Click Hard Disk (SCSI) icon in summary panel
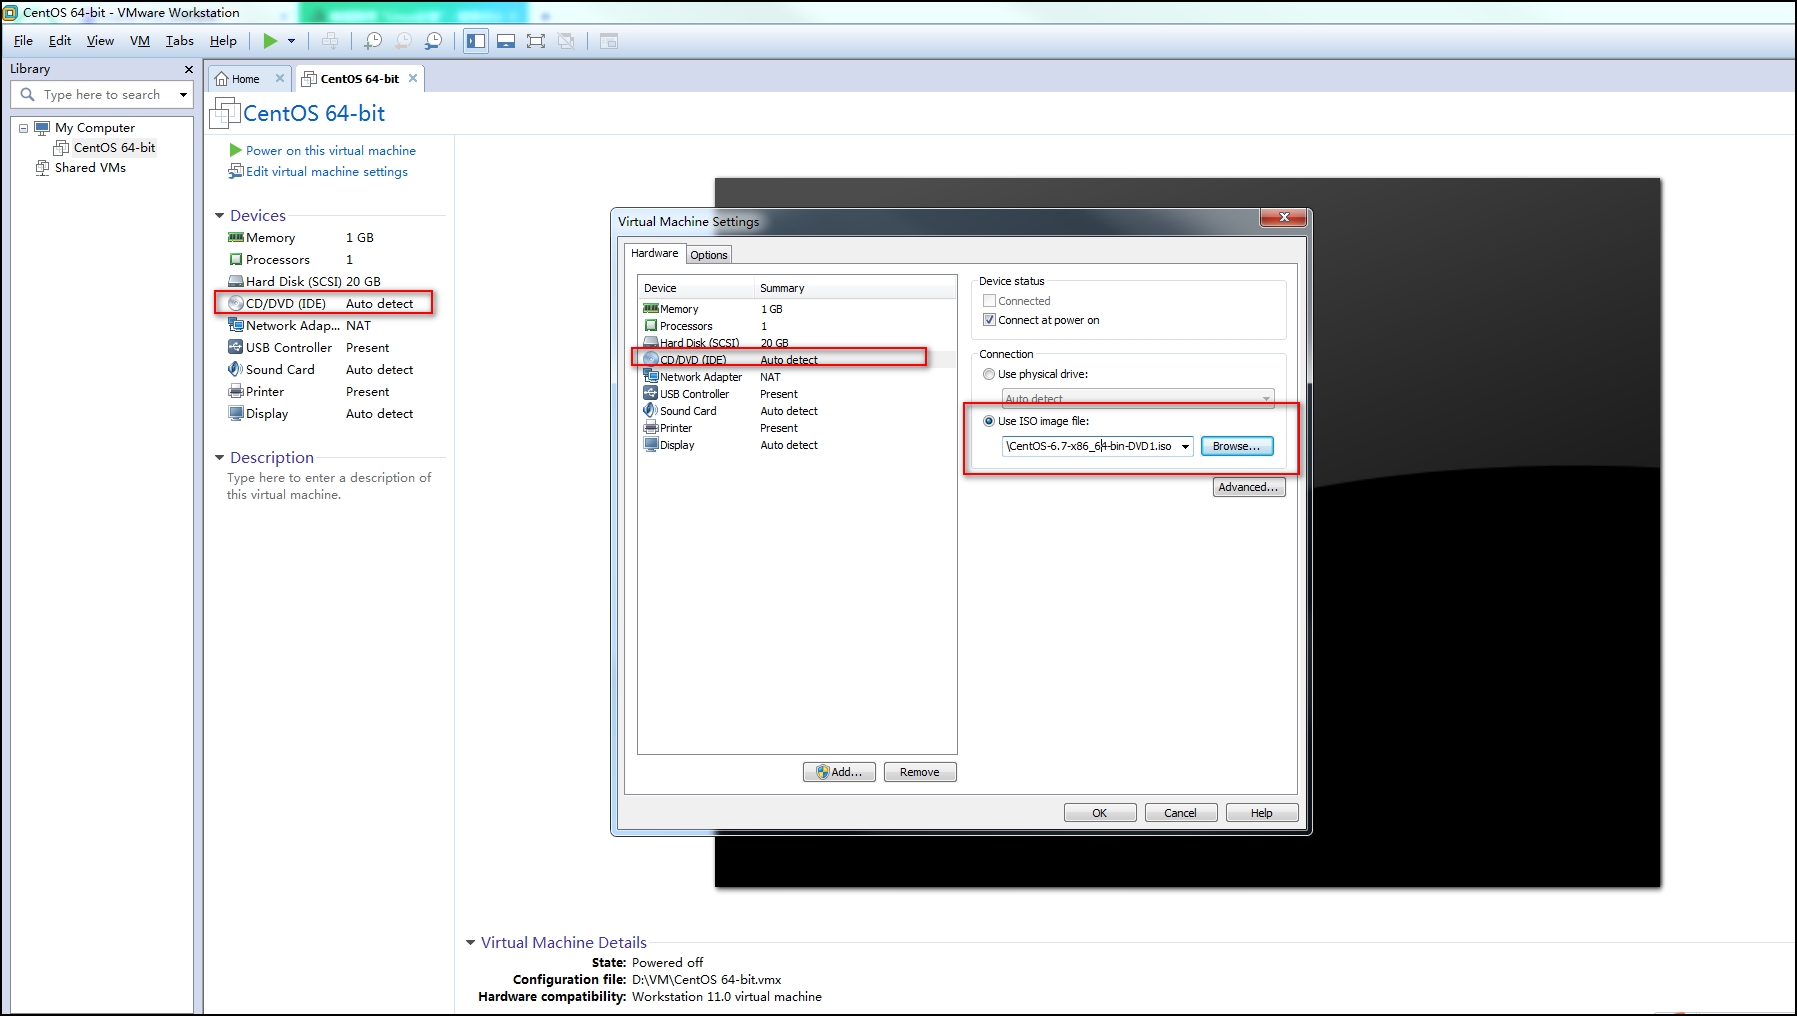 click(236, 282)
